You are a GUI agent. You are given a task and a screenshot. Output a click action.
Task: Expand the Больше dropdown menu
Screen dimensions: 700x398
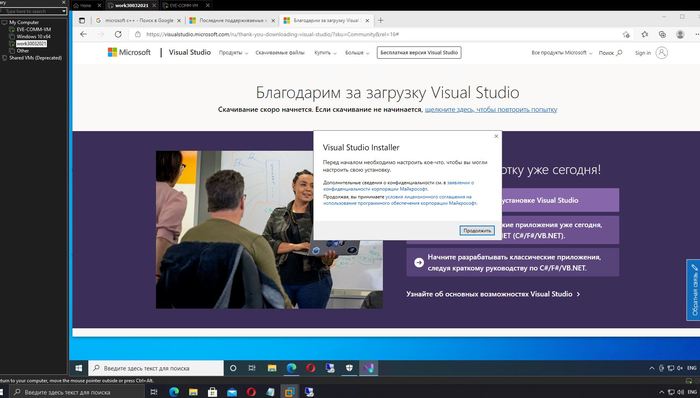[x=357, y=53]
